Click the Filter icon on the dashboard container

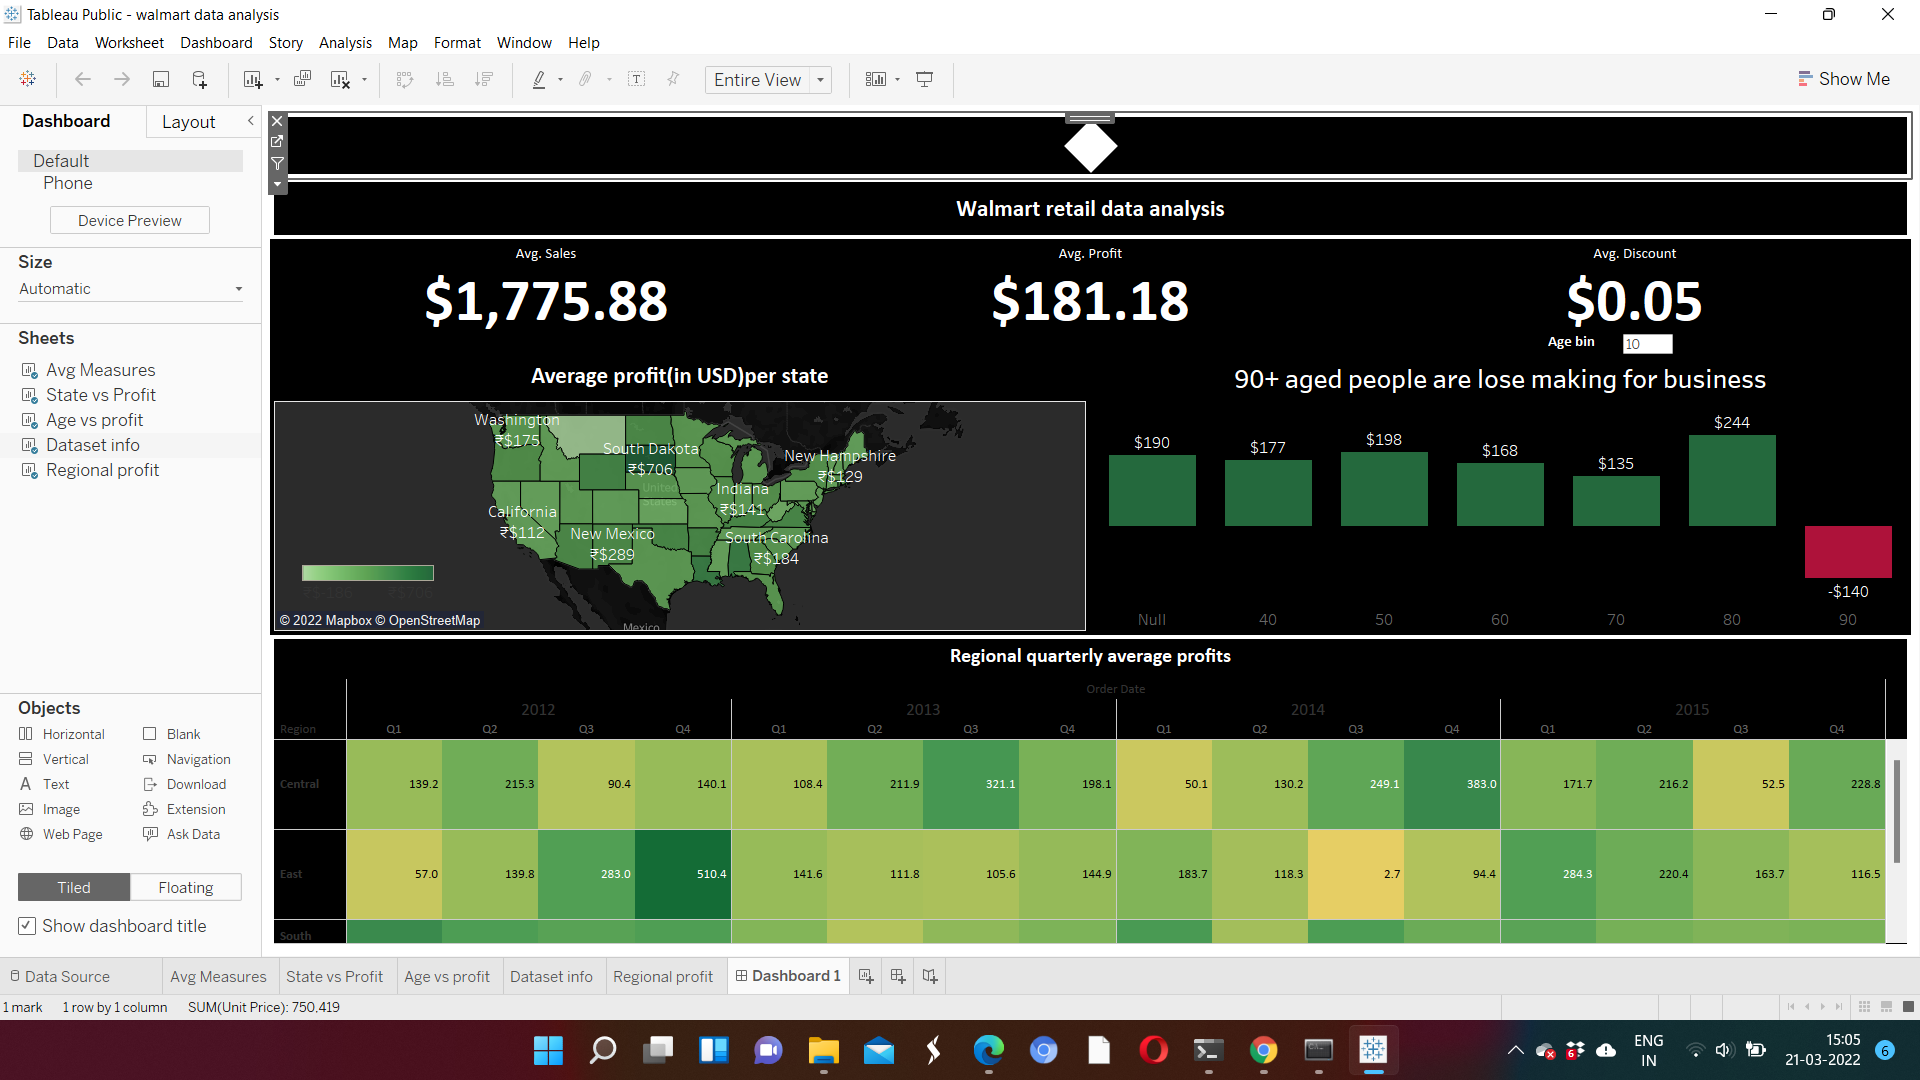(x=277, y=163)
